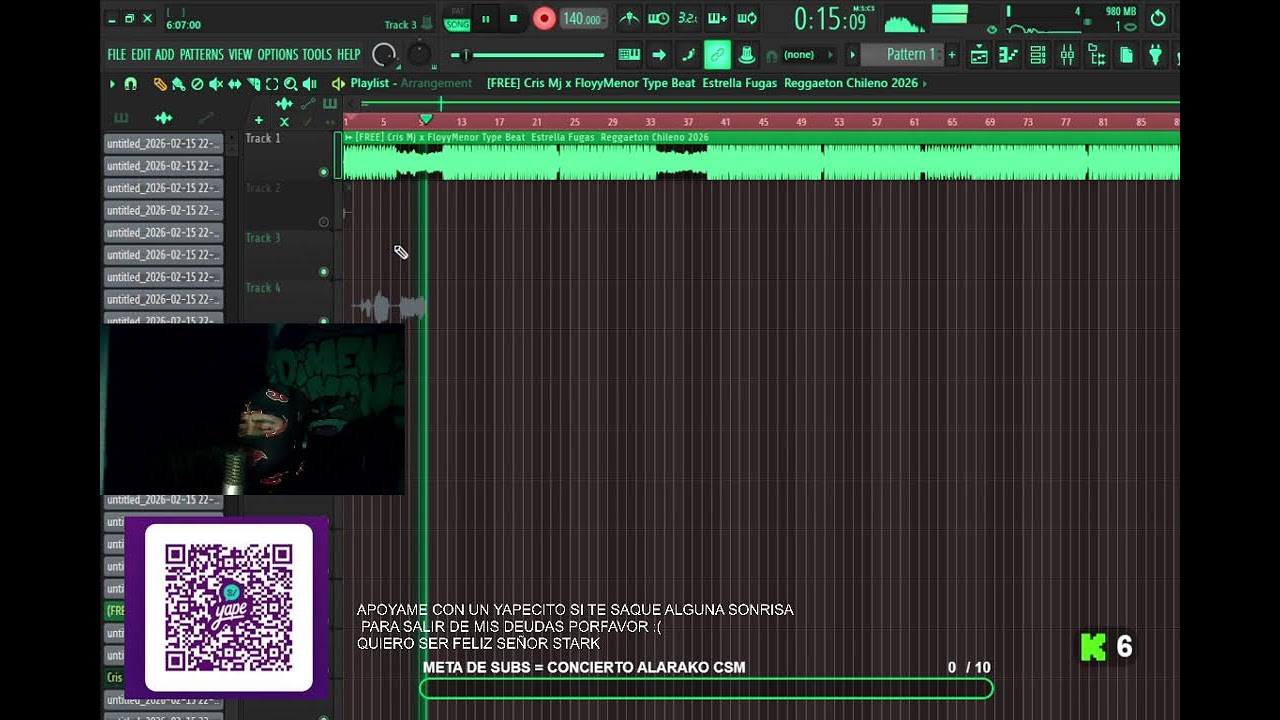
Task: Toggle pattern clips filter in picker panel
Action: [122, 117]
